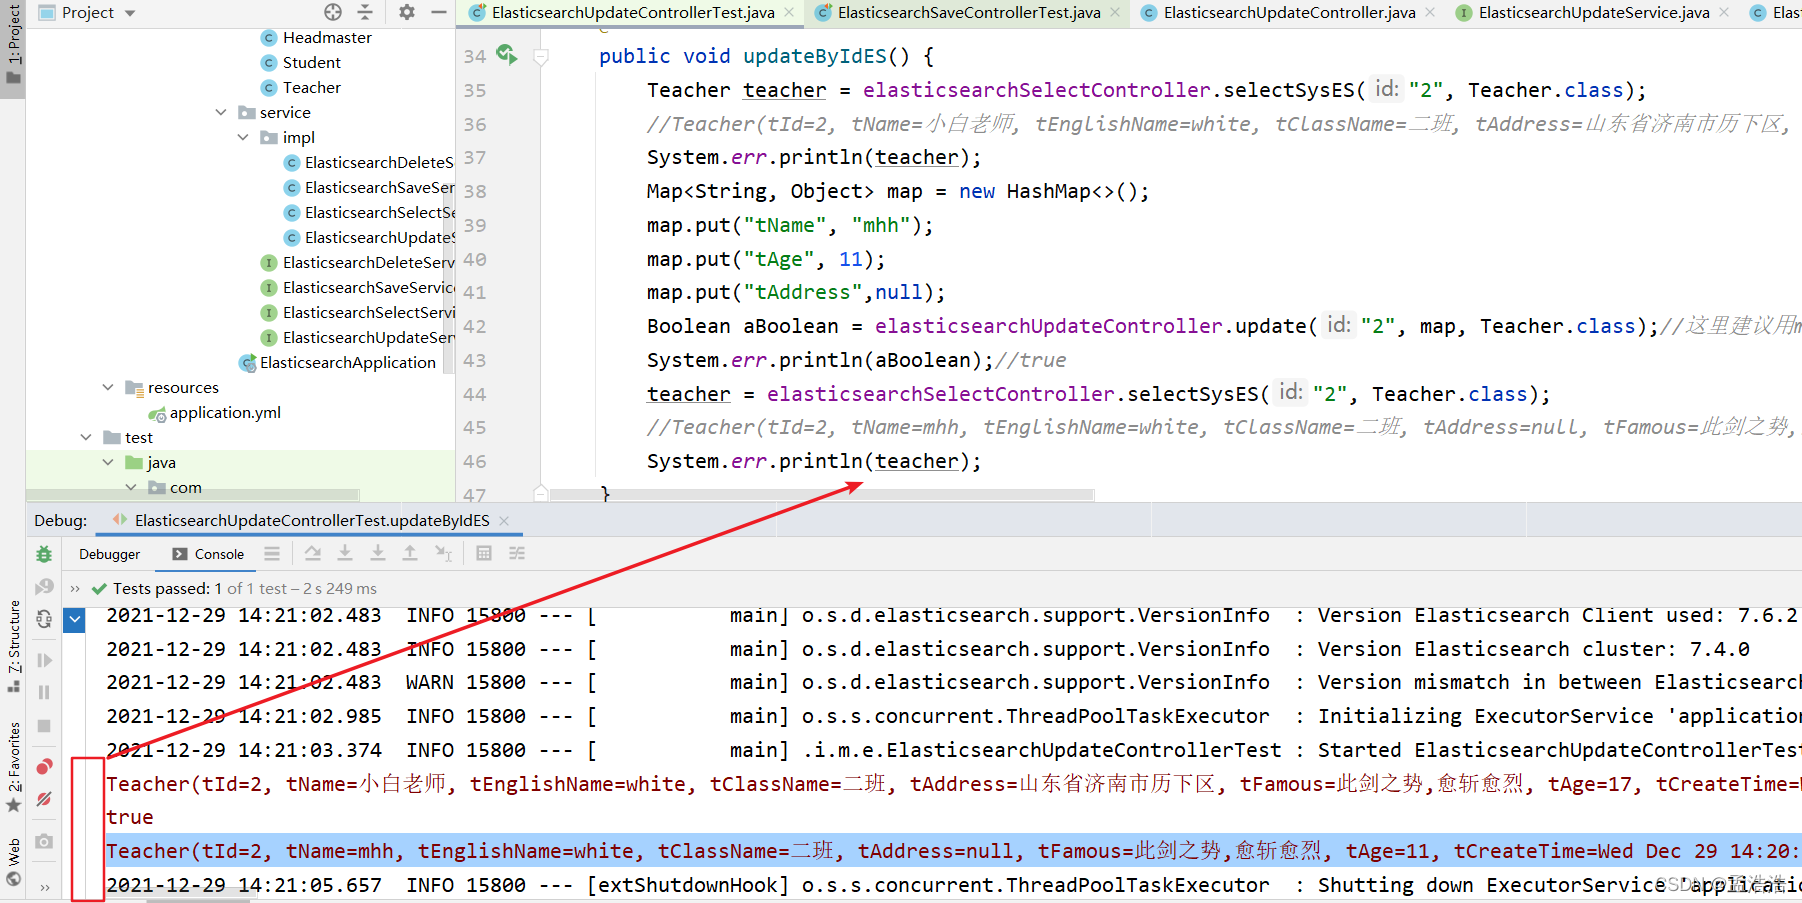
Task: Collapse the resources folder
Action: 108,387
